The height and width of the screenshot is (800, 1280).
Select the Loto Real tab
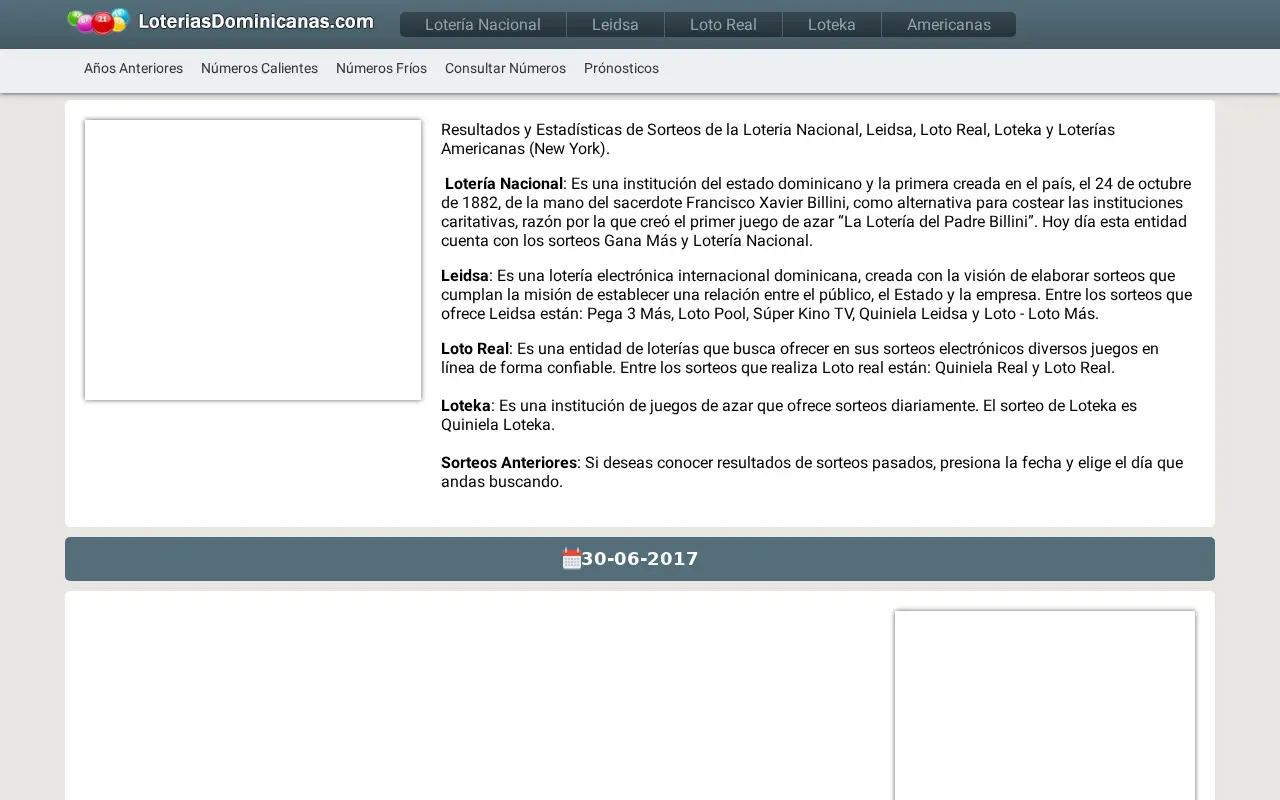[723, 25]
